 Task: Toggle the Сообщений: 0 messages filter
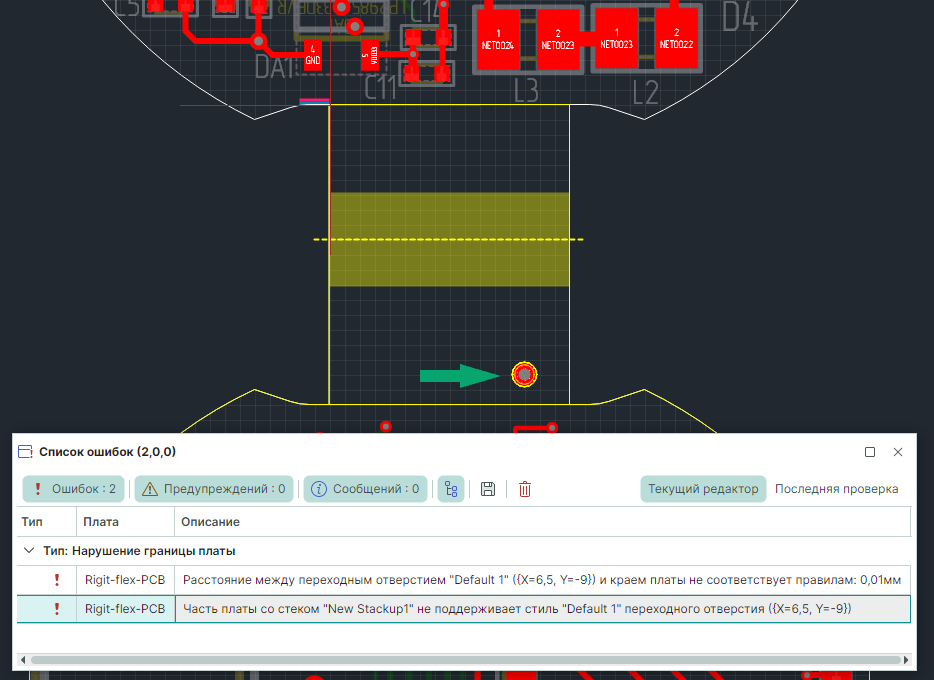[365, 489]
